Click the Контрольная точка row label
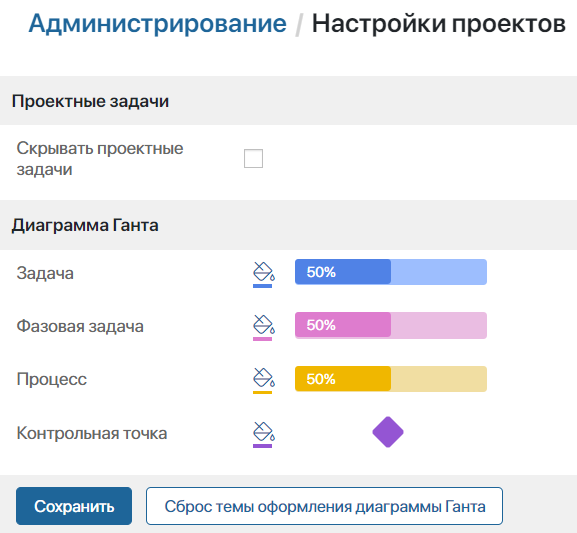The width and height of the screenshot is (577, 533). tap(92, 433)
